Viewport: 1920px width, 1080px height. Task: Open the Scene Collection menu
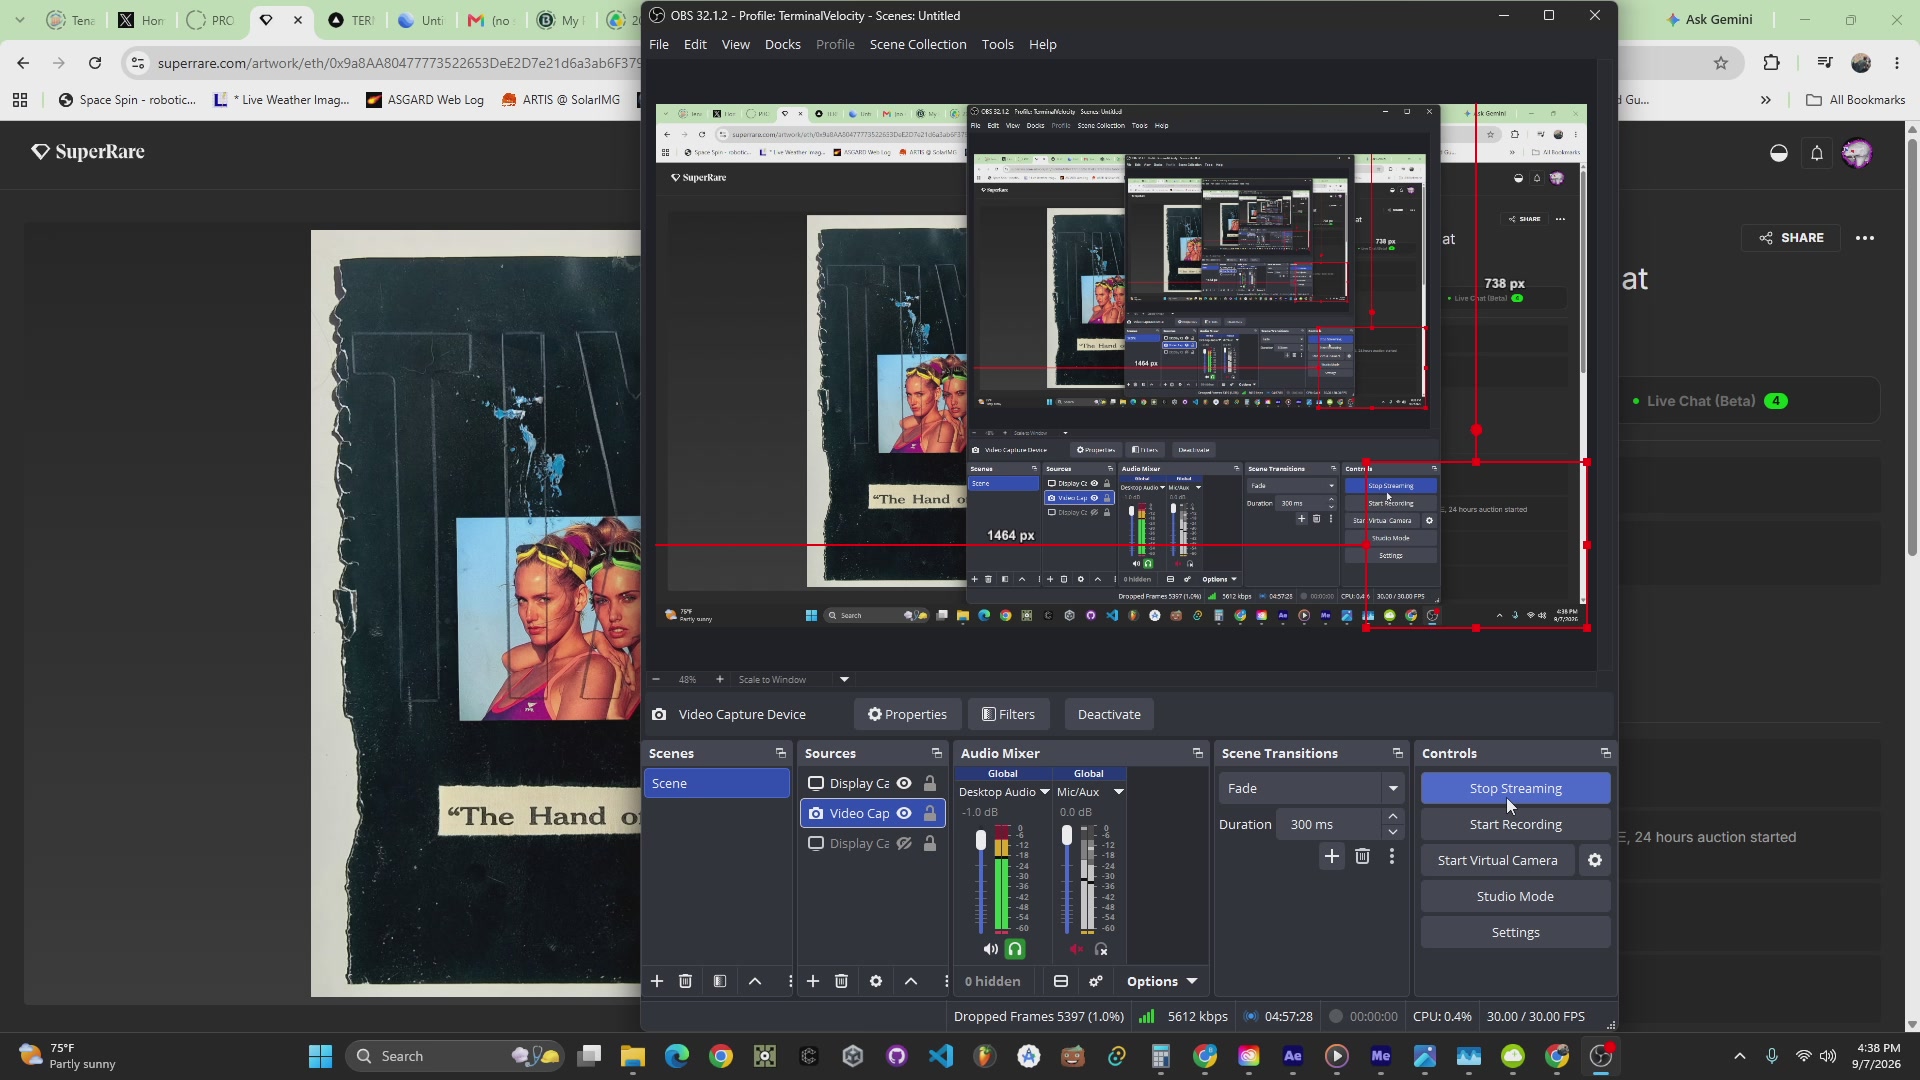(x=918, y=45)
